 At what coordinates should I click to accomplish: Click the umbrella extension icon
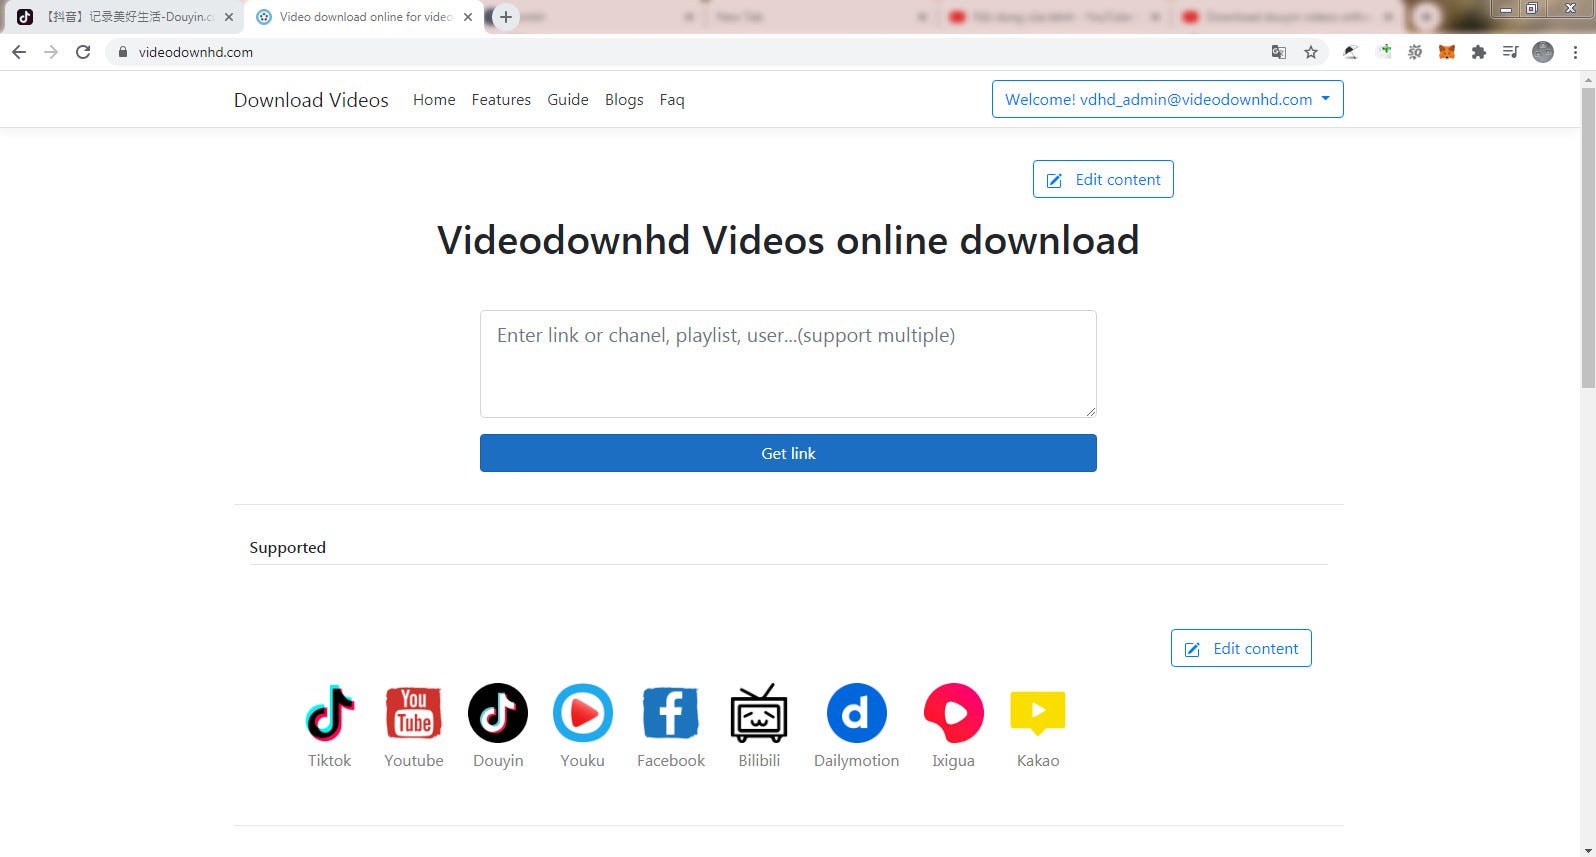point(1350,52)
